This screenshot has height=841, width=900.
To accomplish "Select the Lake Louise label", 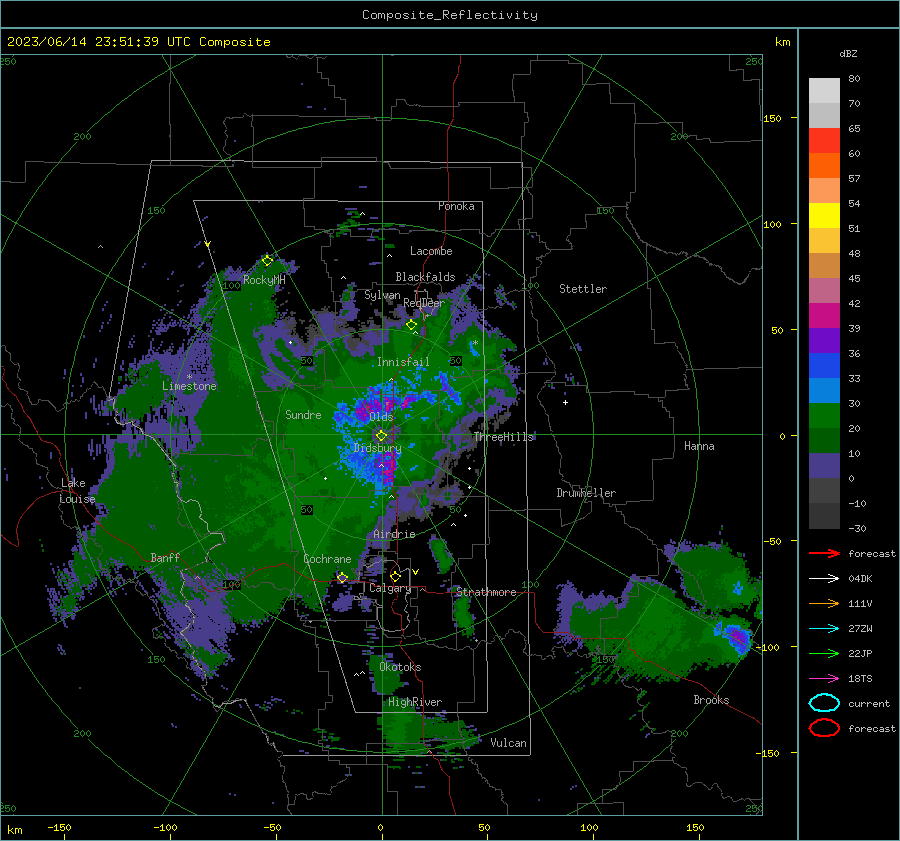I will coord(77,491).
